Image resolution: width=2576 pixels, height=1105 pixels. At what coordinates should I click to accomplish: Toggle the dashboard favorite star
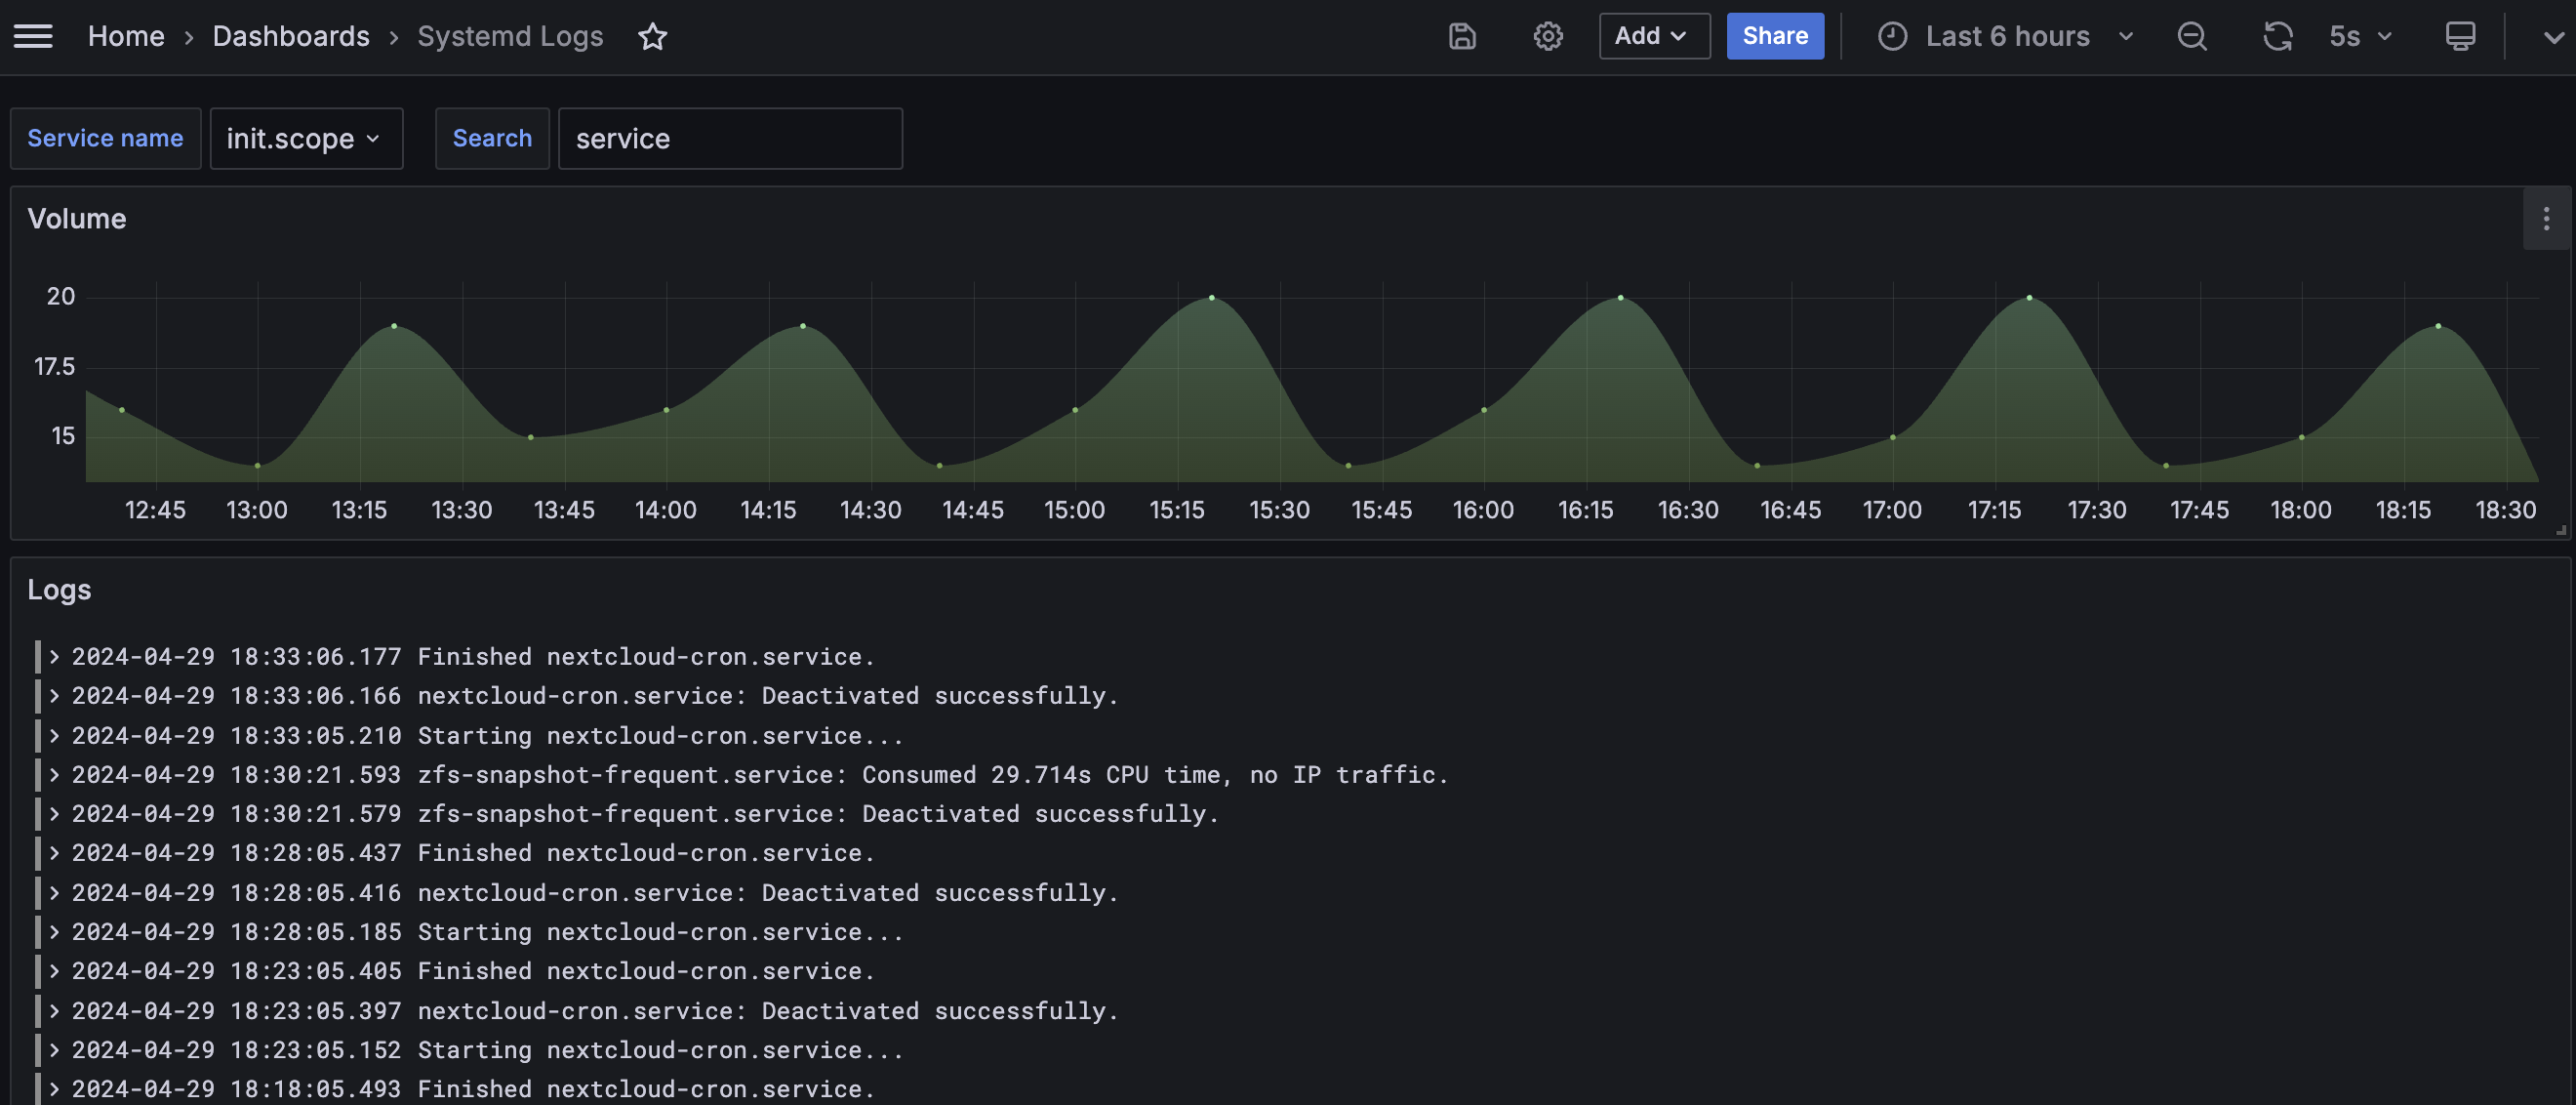pyautogui.click(x=652, y=37)
